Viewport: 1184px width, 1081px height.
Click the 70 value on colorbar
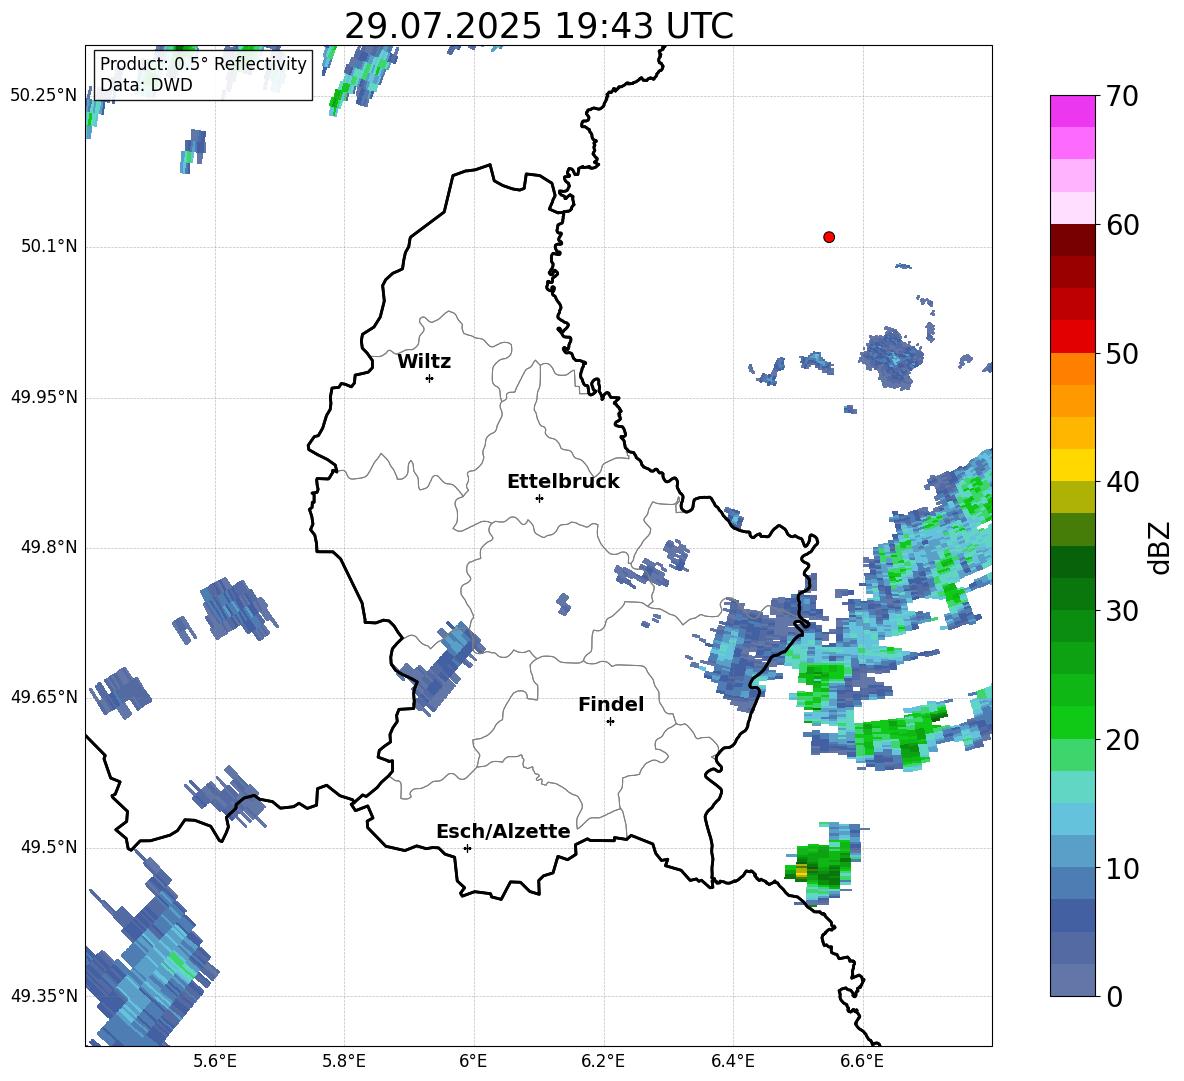point(1122,96)
